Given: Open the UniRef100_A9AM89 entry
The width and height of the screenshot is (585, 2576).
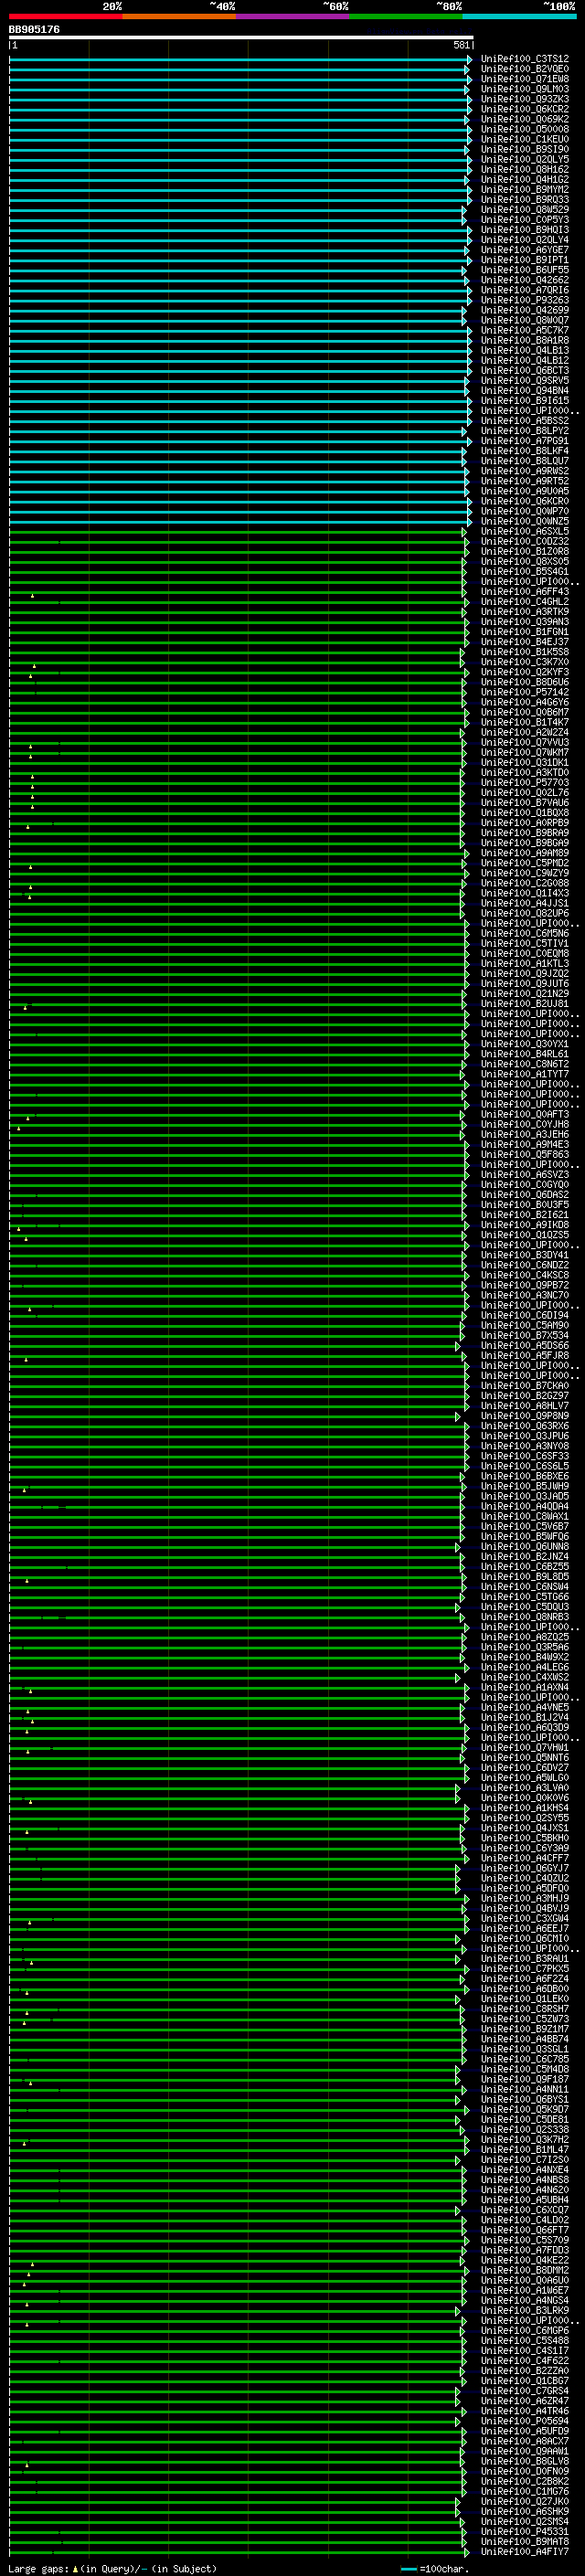Looking at the screenshot, I should pos(525,853).
